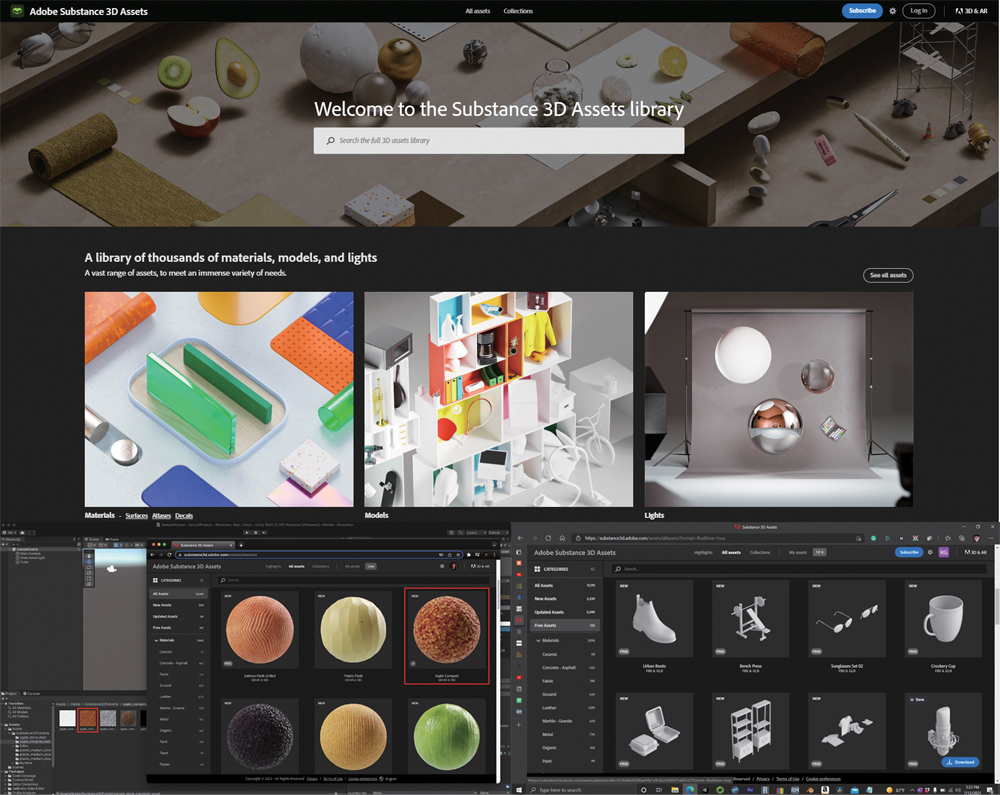Select Free Assets category in Edge window
This screenshot has height=795, width=1000.
click(564, 625)
